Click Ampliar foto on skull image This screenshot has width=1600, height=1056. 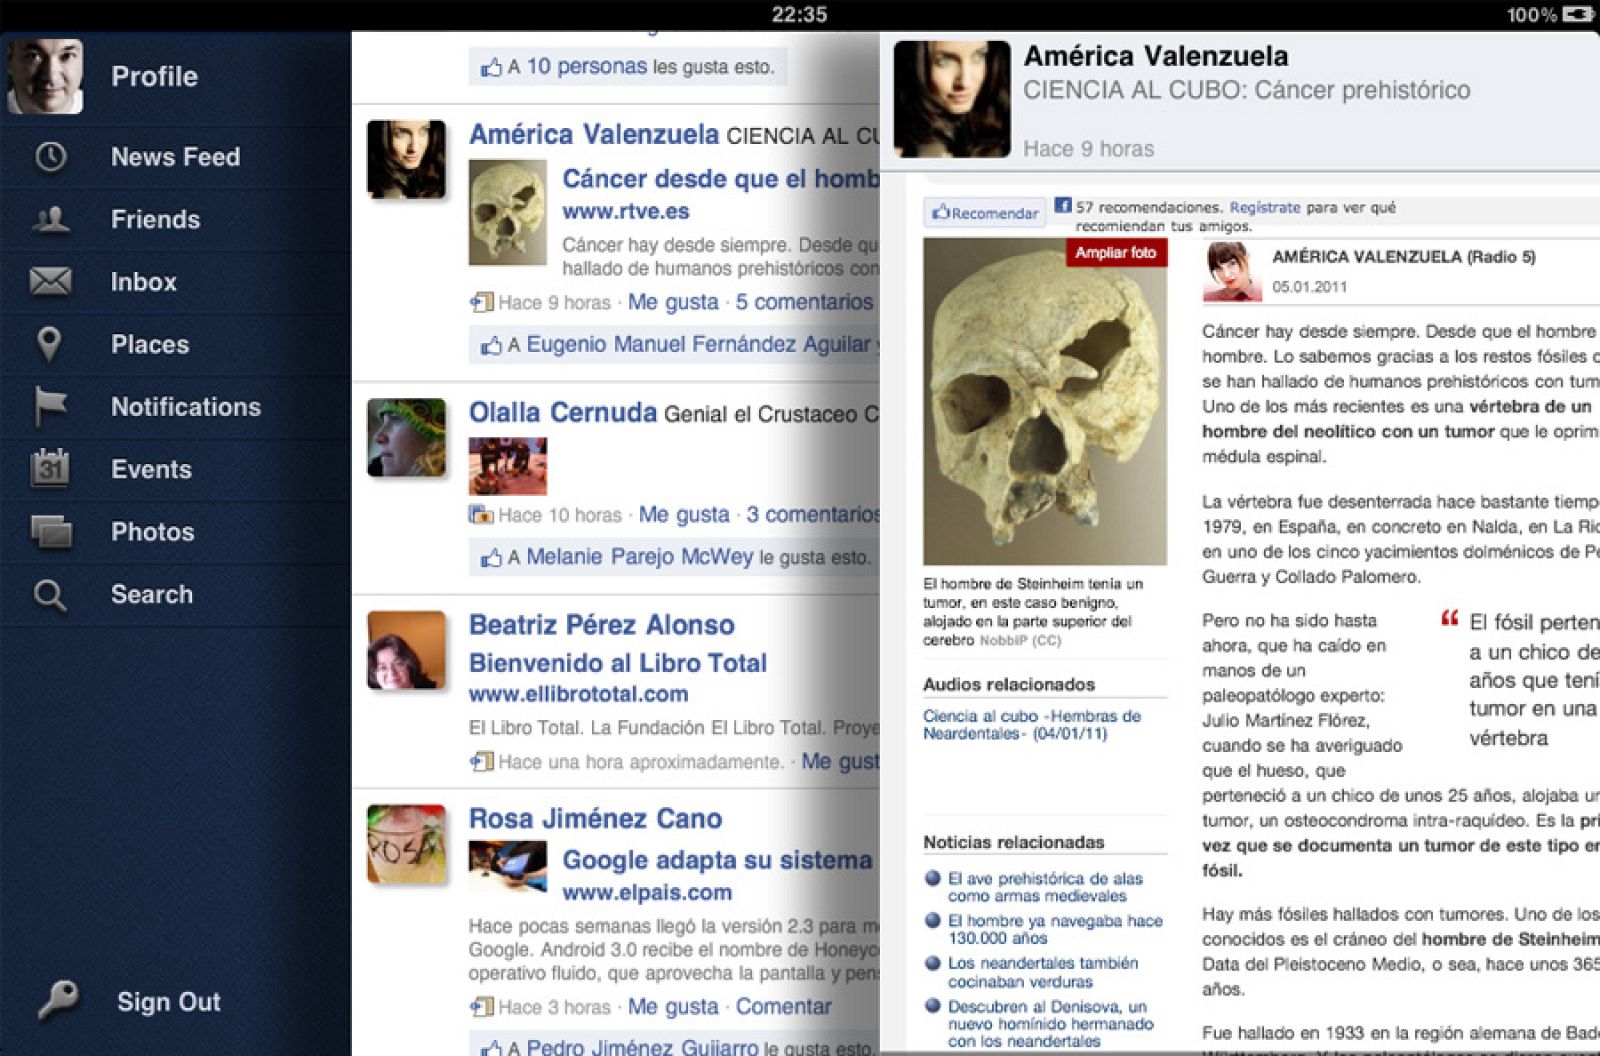(1115, 253)
